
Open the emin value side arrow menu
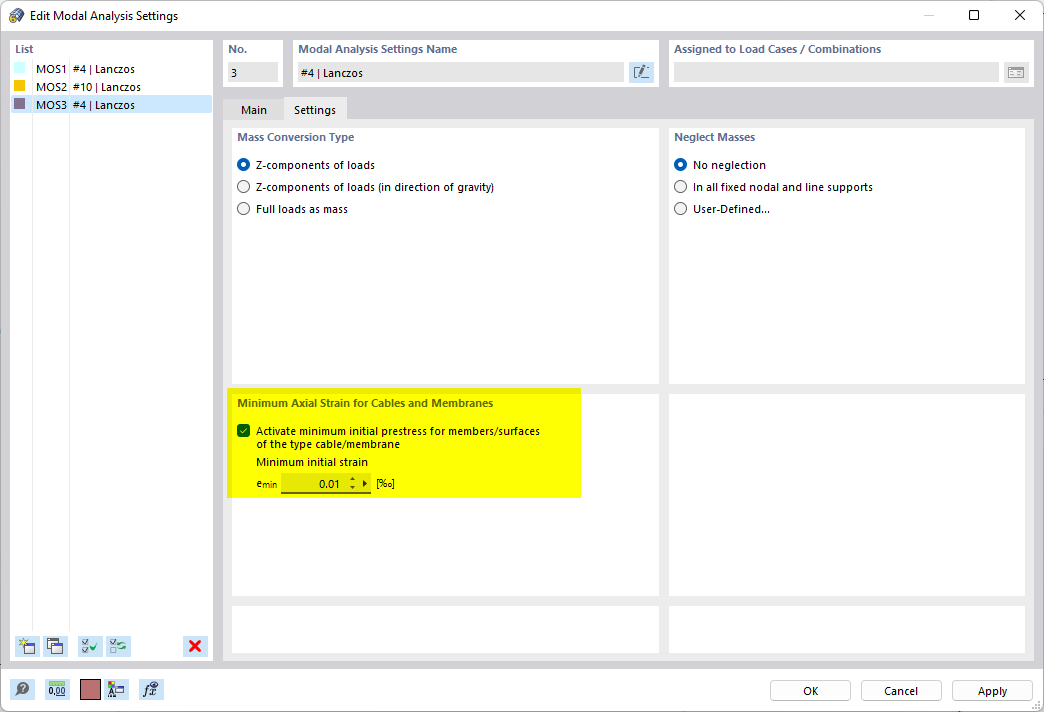pos(364,484)
